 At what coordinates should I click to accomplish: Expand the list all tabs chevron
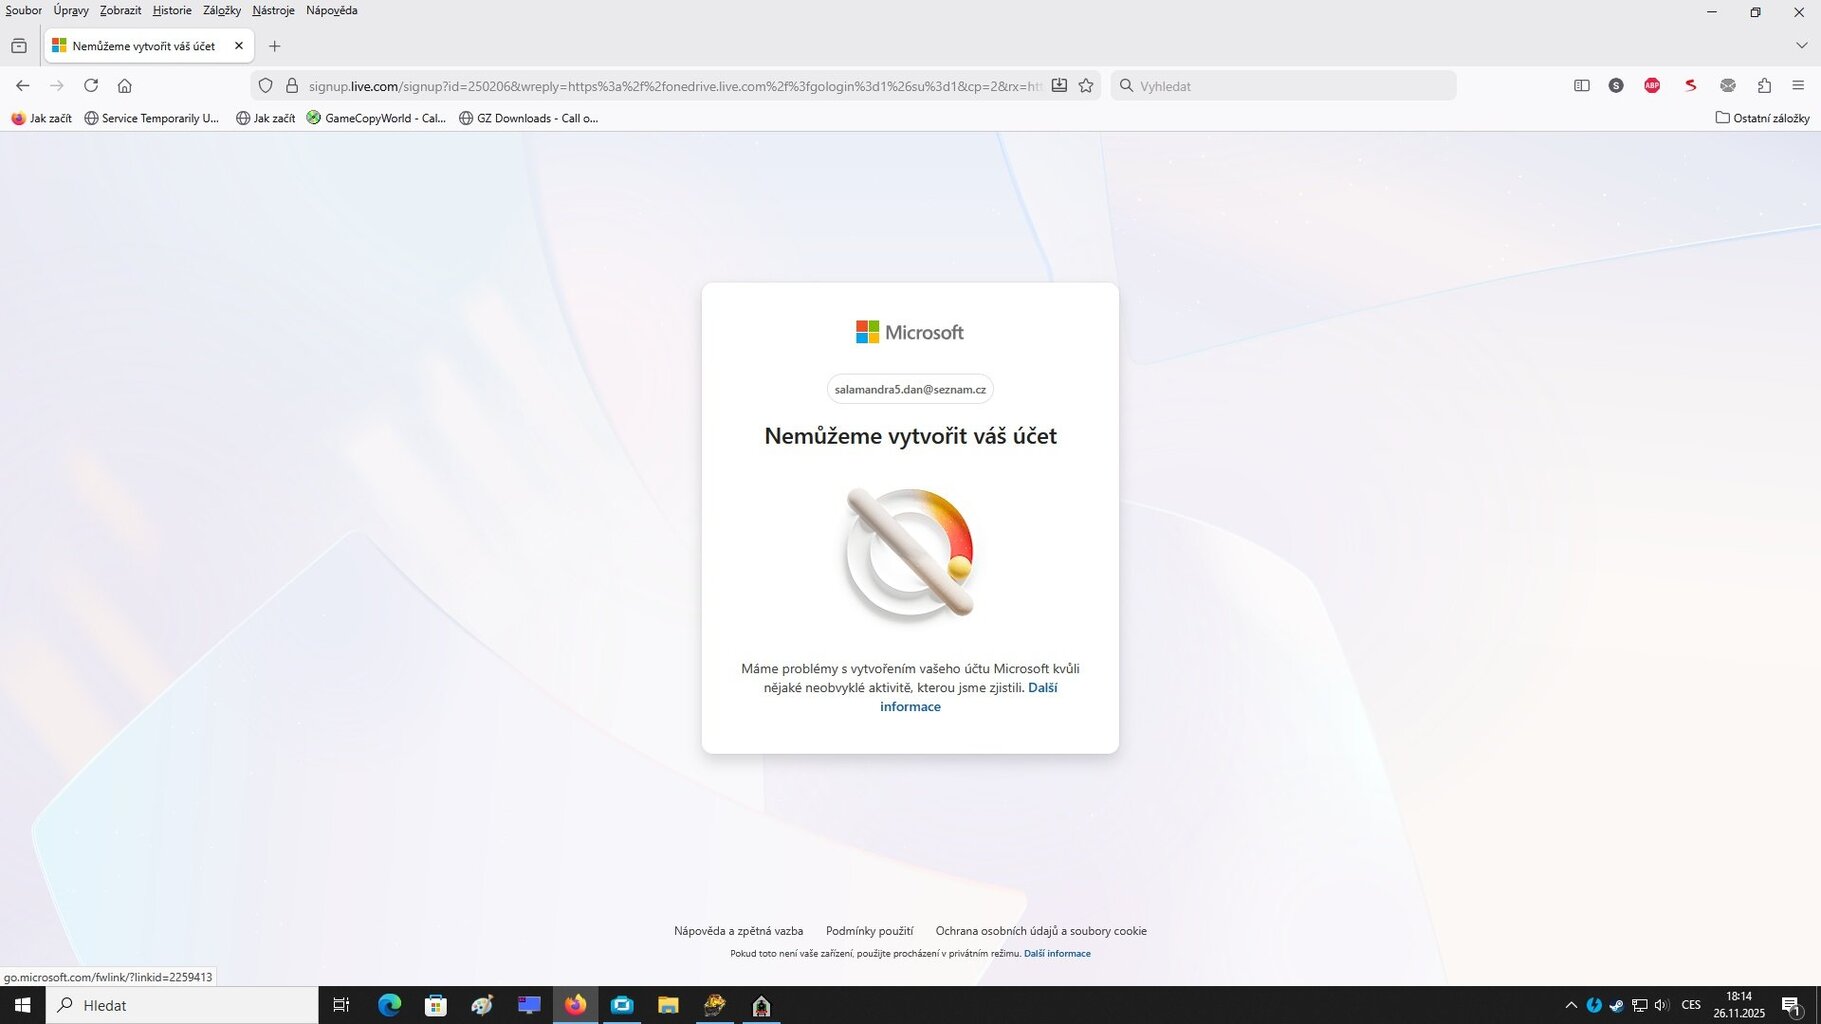click(1801, 46)
